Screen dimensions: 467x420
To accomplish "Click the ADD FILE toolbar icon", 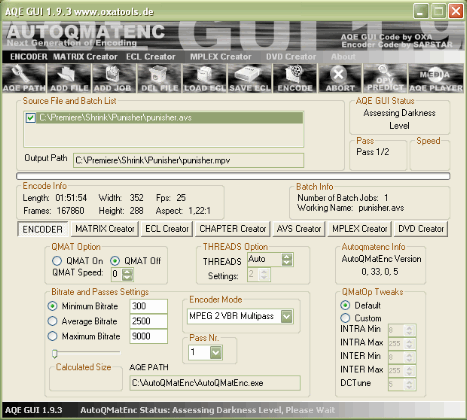I will [x=69, y=79].
